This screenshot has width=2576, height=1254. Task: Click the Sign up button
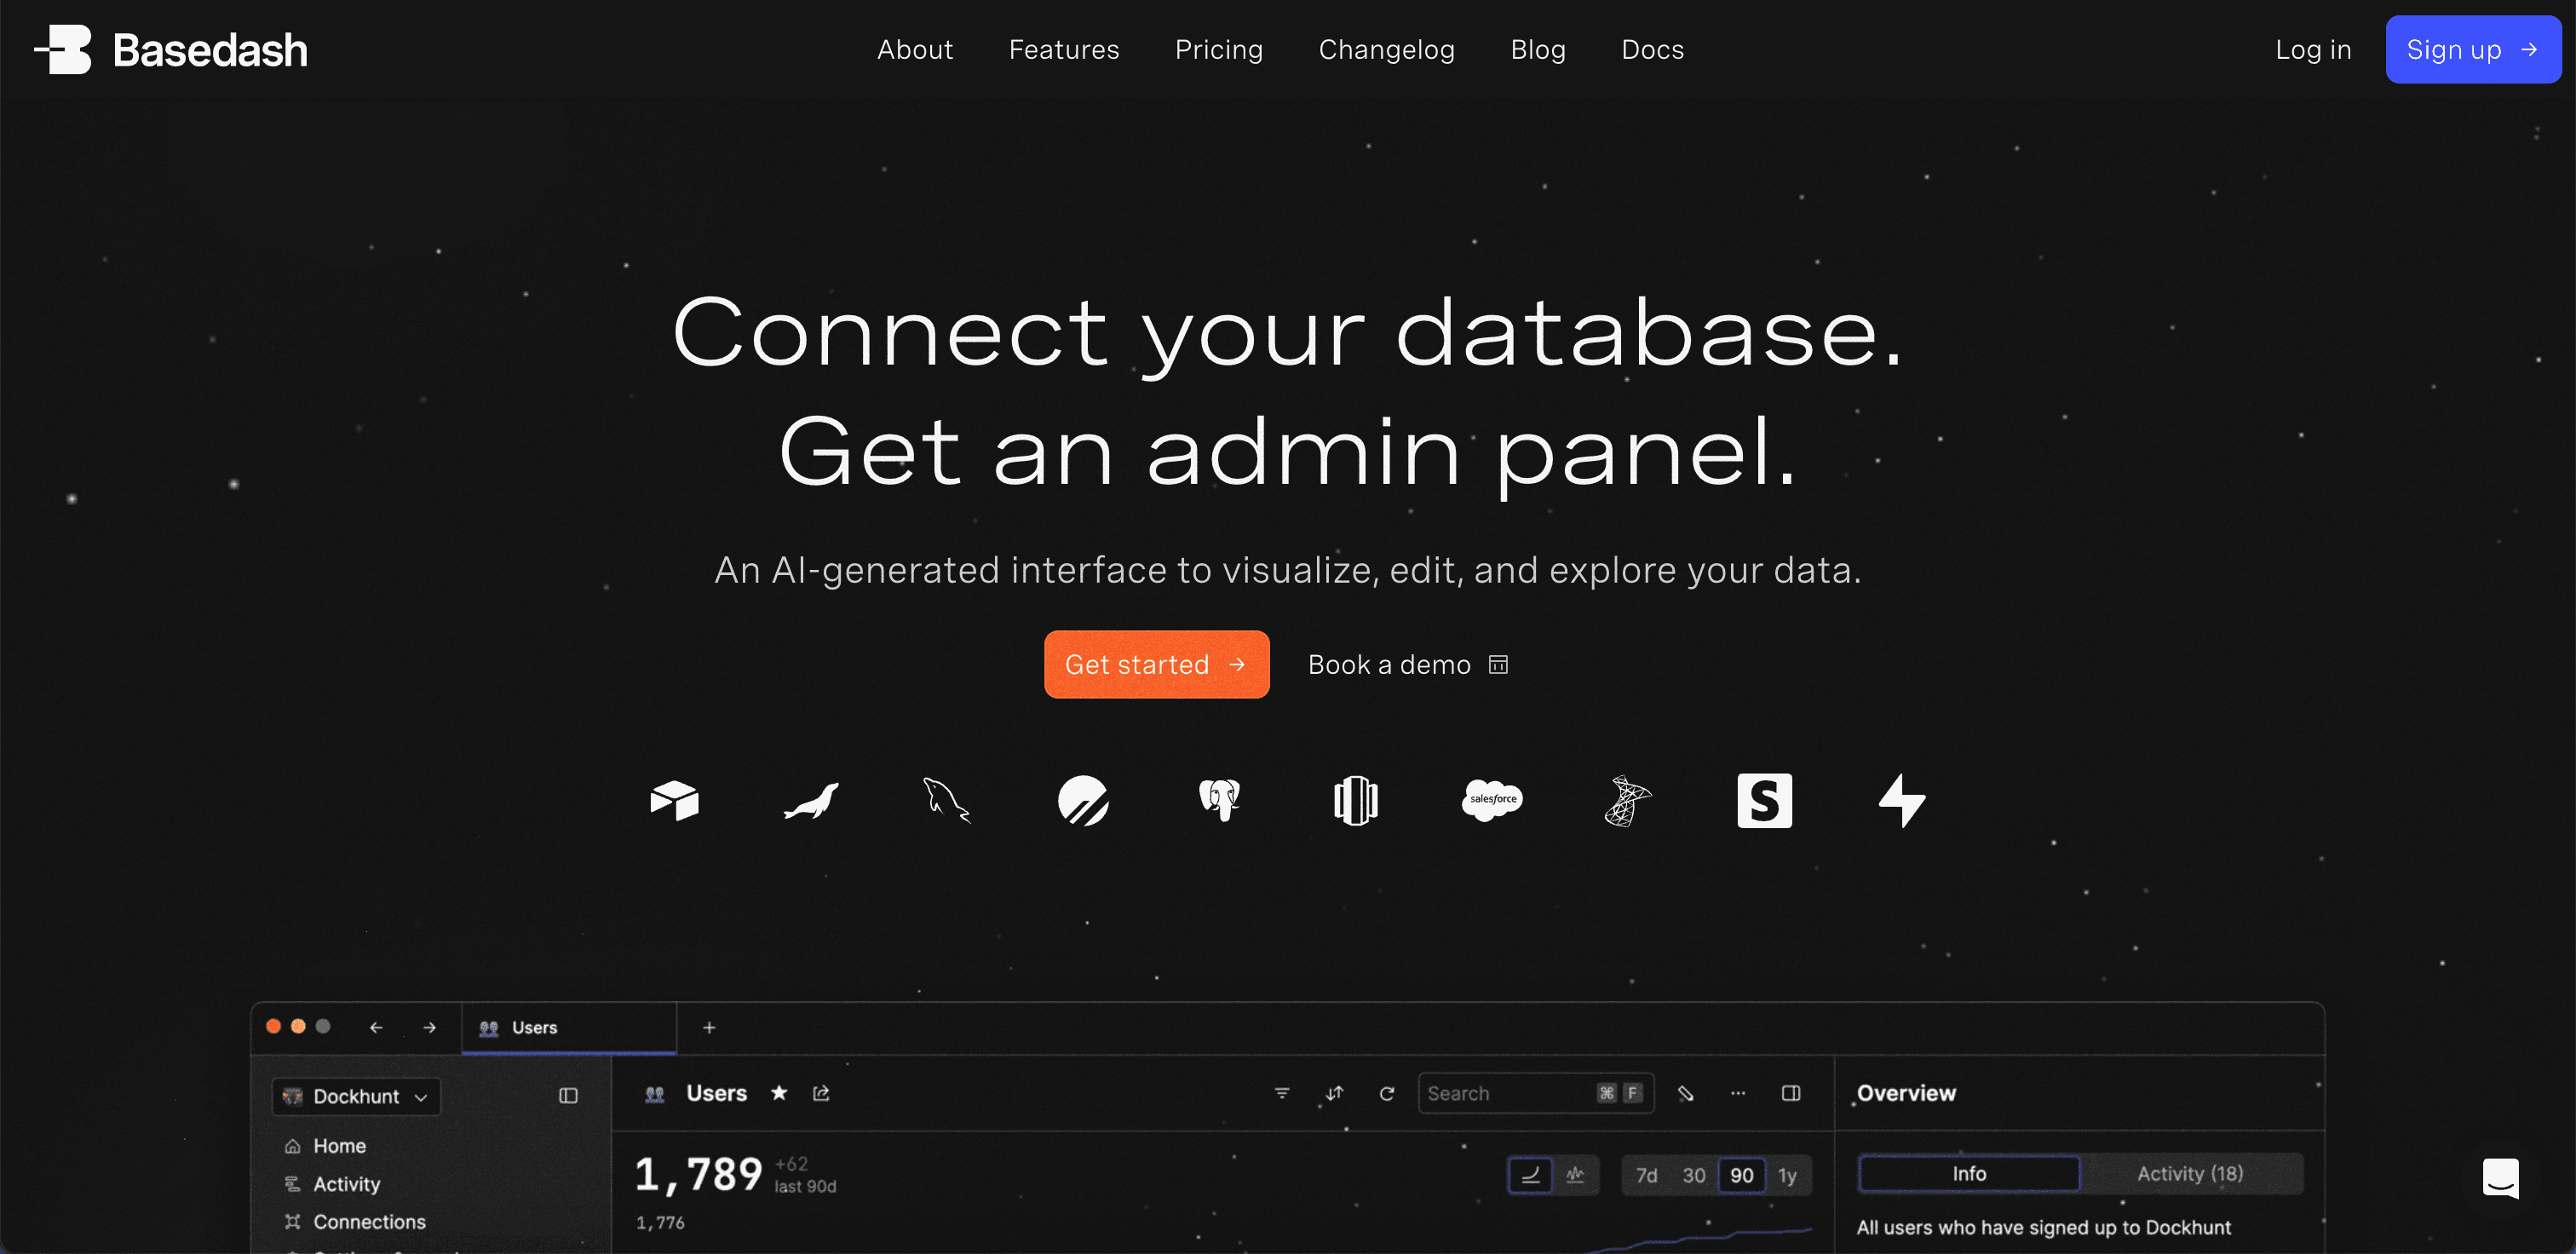pyautogui.click(x=2472, y=49)
